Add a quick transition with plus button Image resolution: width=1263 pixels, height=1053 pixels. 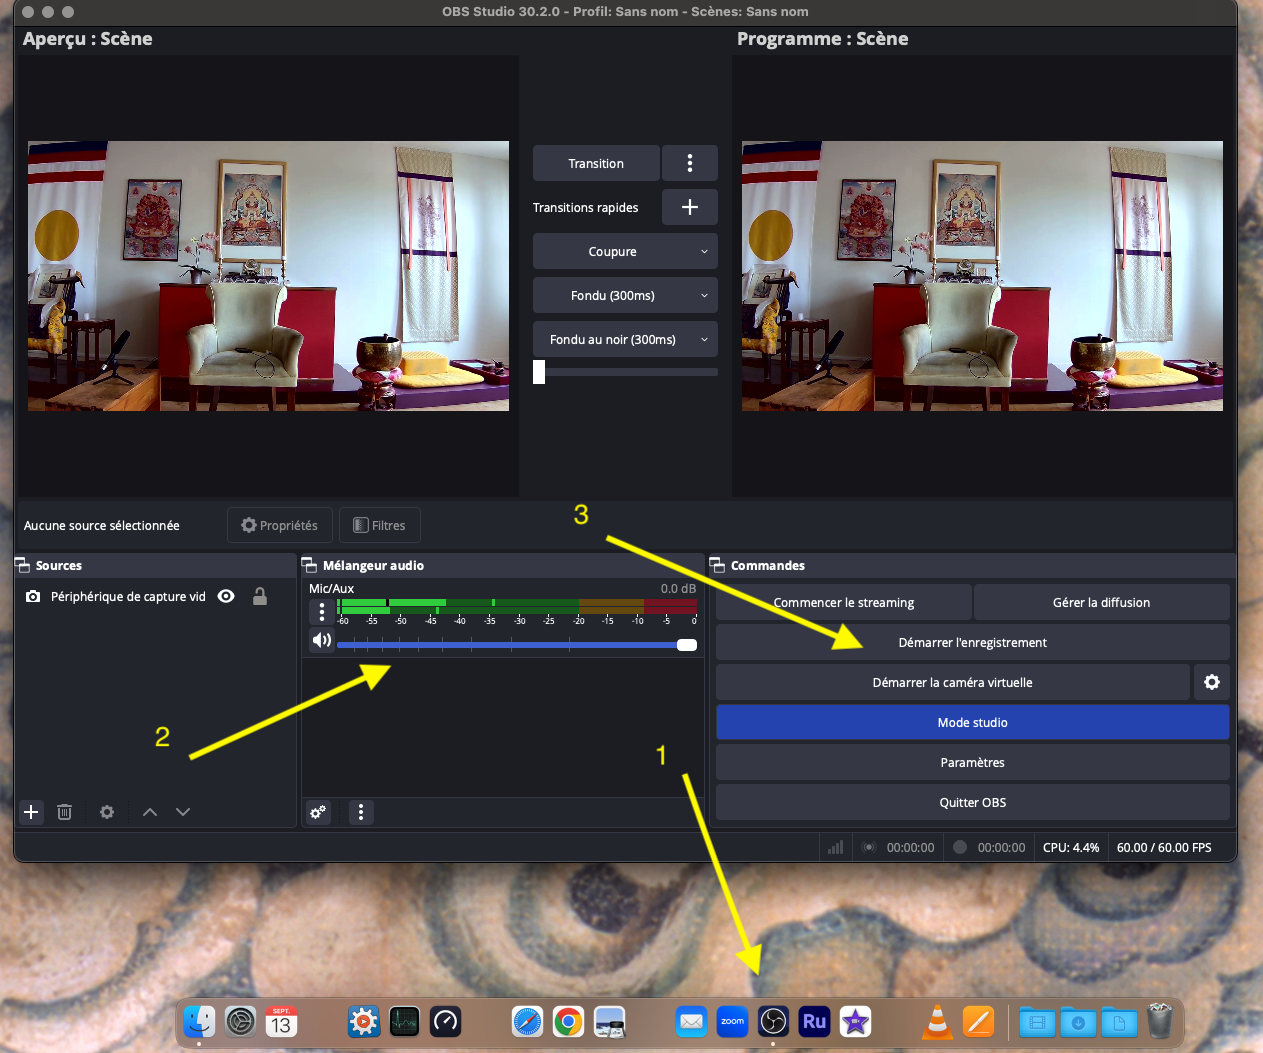point(689,207)
